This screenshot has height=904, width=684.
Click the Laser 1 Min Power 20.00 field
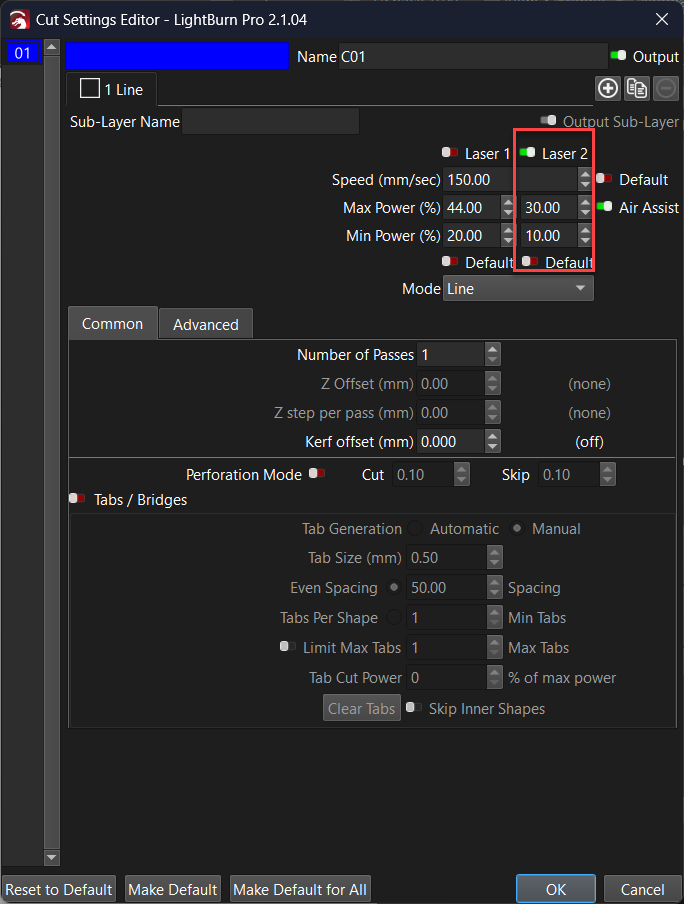[x=472, y=235]
